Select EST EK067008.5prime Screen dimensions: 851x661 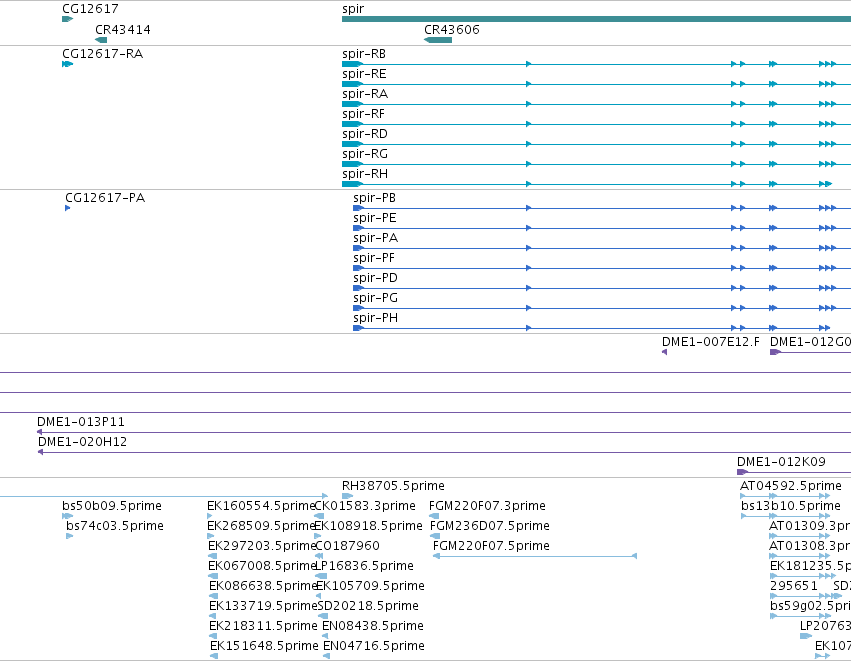(262, 566)
